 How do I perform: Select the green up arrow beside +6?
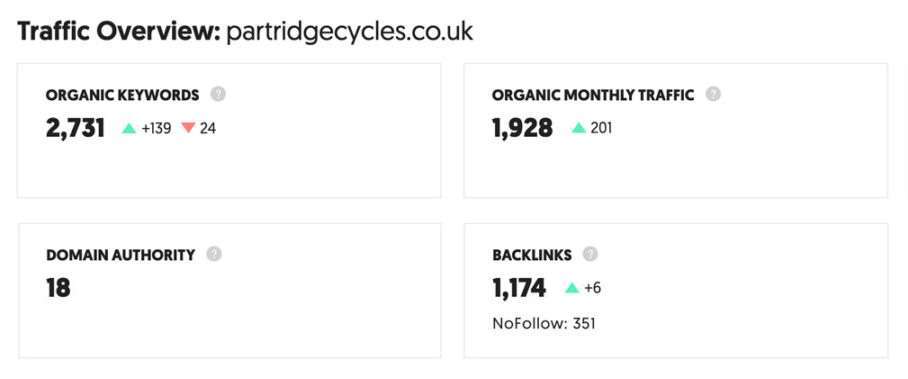pos(572,288)
